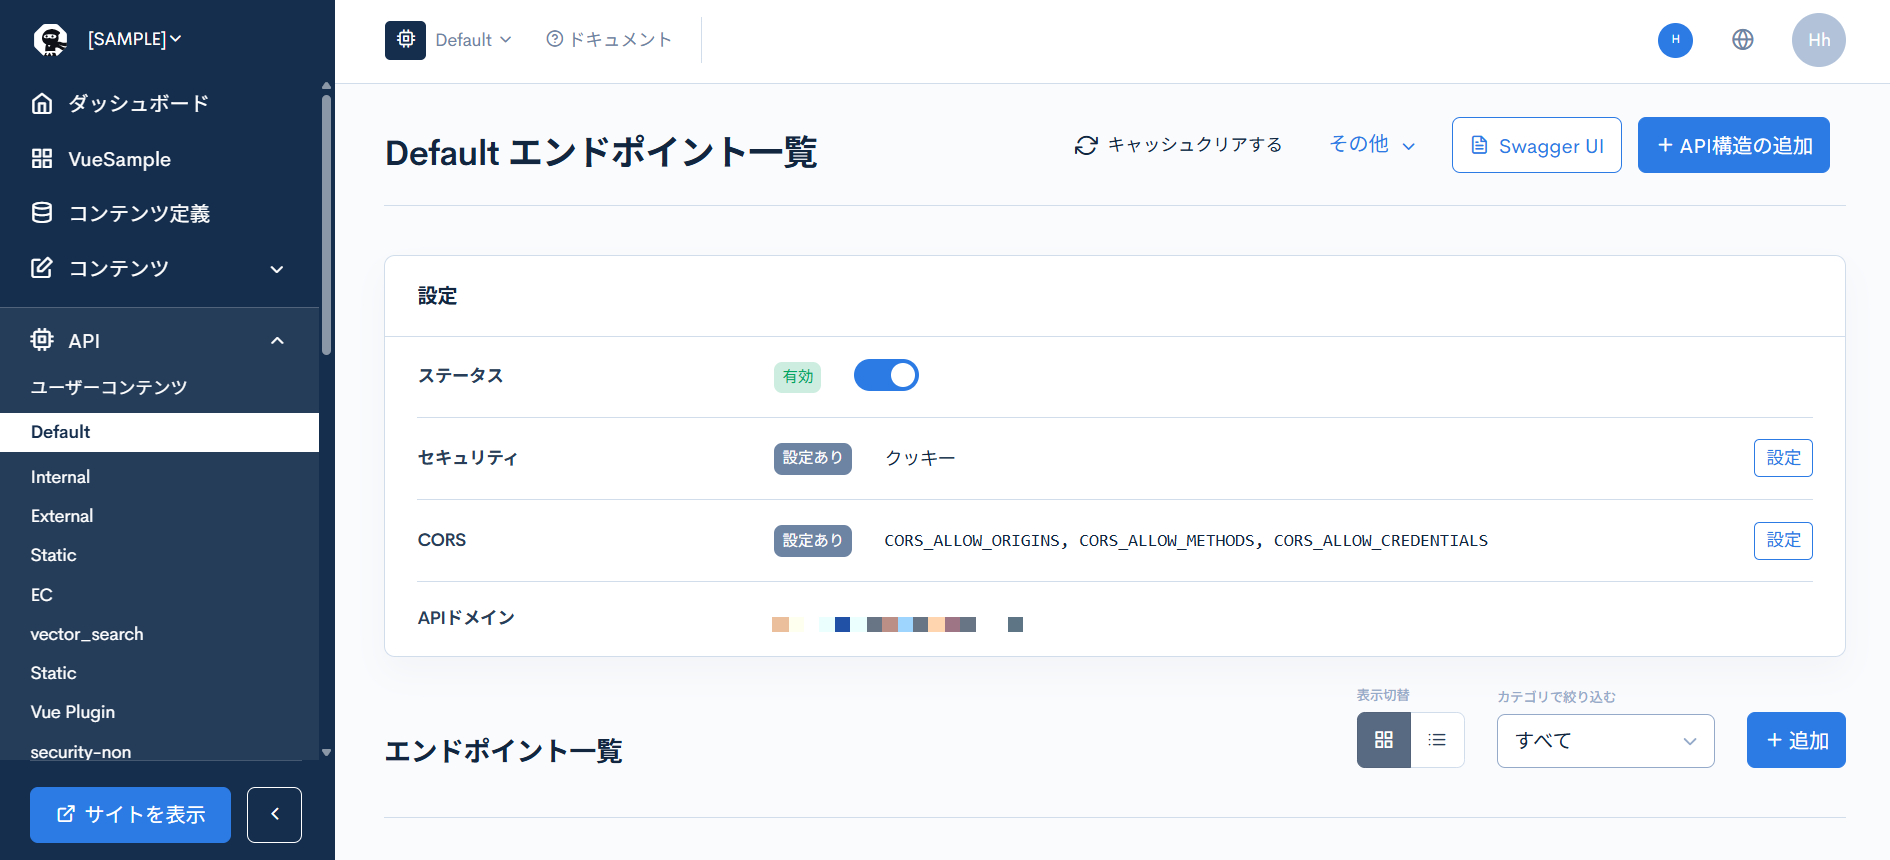Open the その他 dropdown

click(x=1372, y=145)
